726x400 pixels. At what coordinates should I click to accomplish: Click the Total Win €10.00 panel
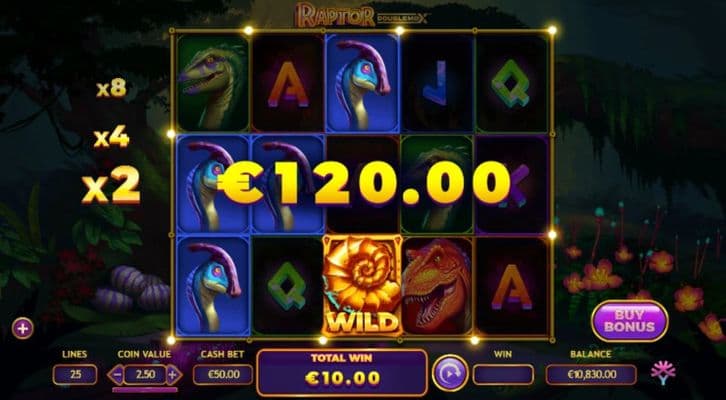pos(342,373)
